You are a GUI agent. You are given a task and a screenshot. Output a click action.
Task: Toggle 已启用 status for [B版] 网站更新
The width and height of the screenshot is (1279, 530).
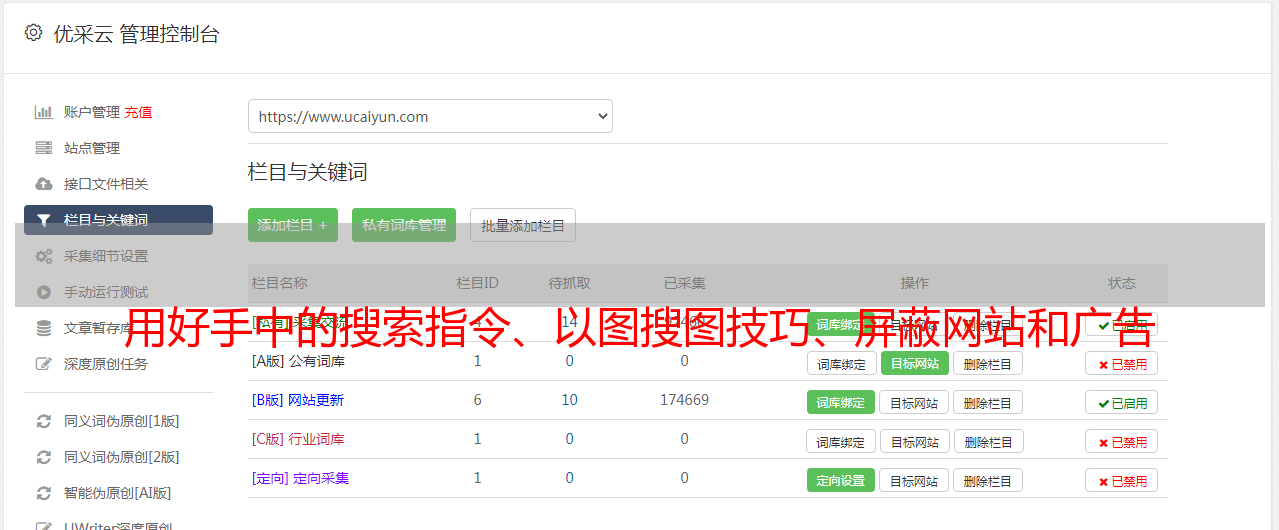[x=1122, y=403]
